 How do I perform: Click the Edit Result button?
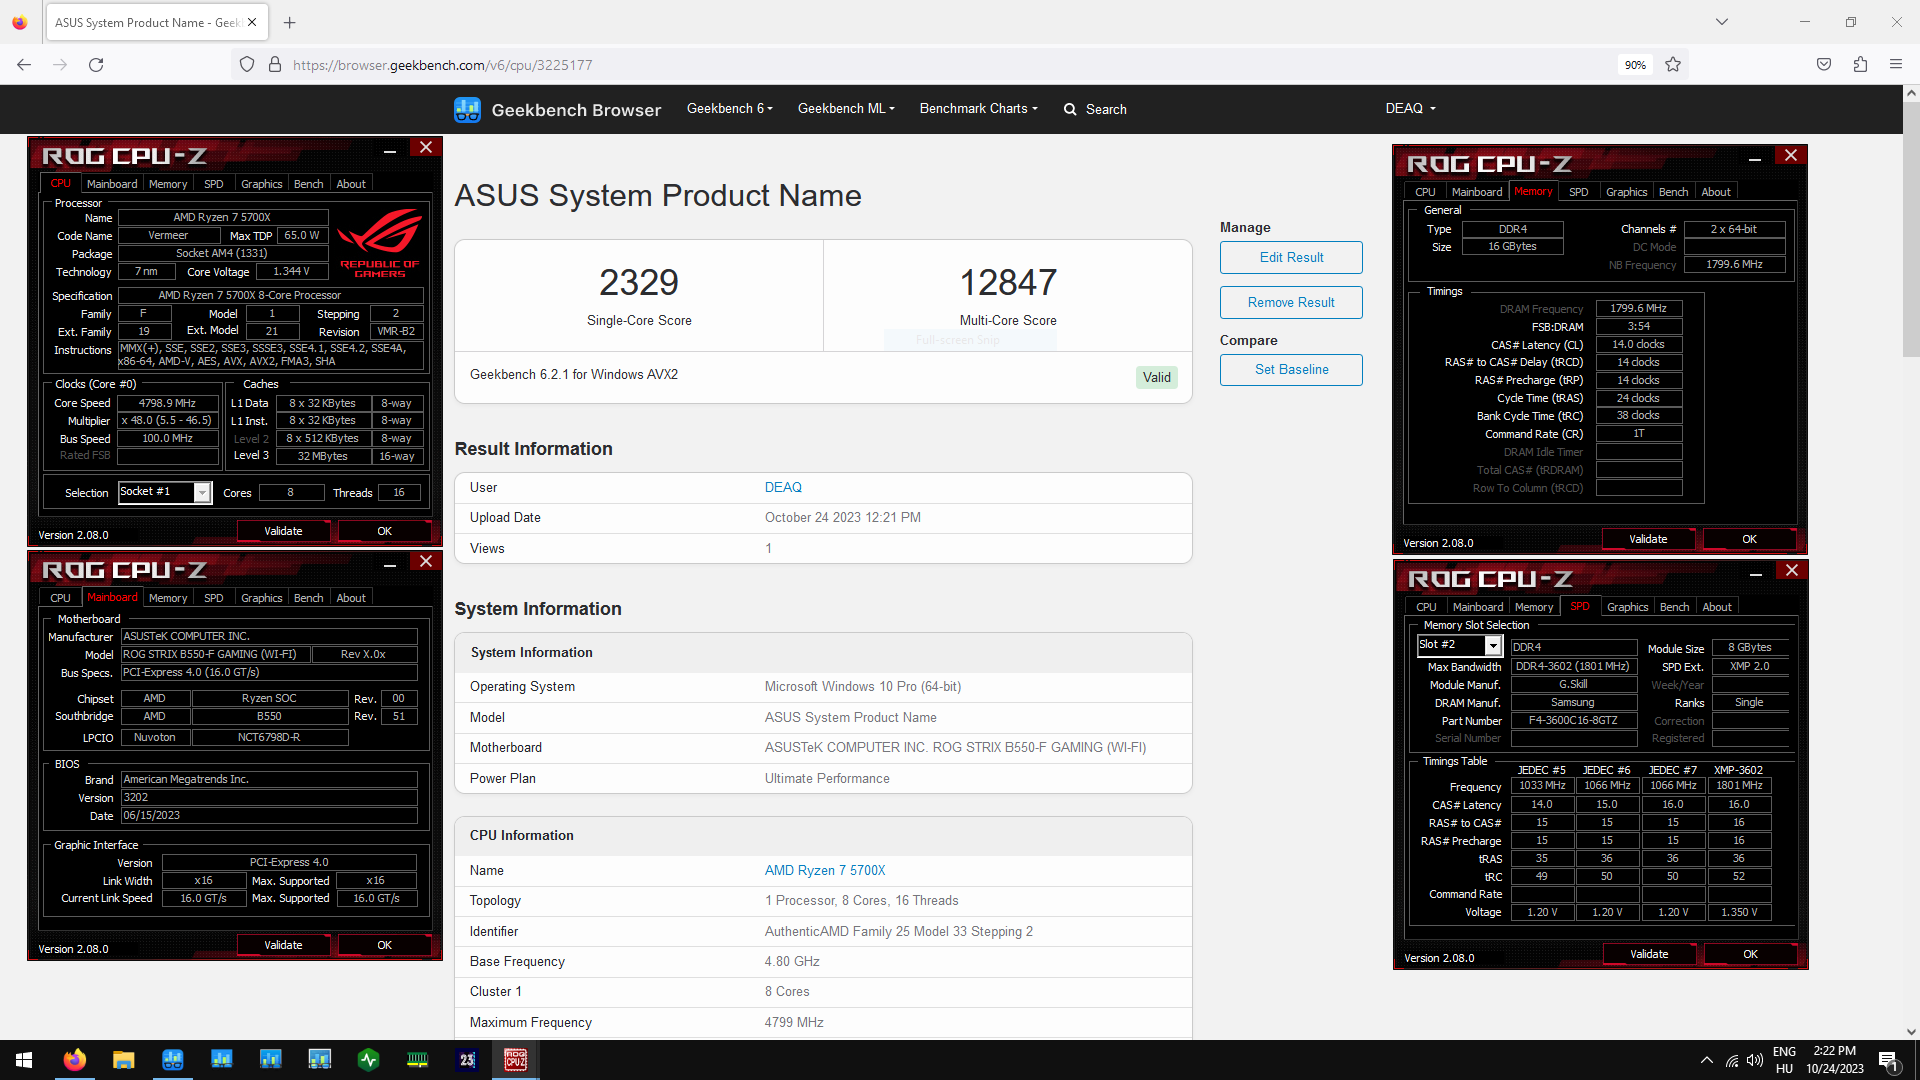[1291, 258]
